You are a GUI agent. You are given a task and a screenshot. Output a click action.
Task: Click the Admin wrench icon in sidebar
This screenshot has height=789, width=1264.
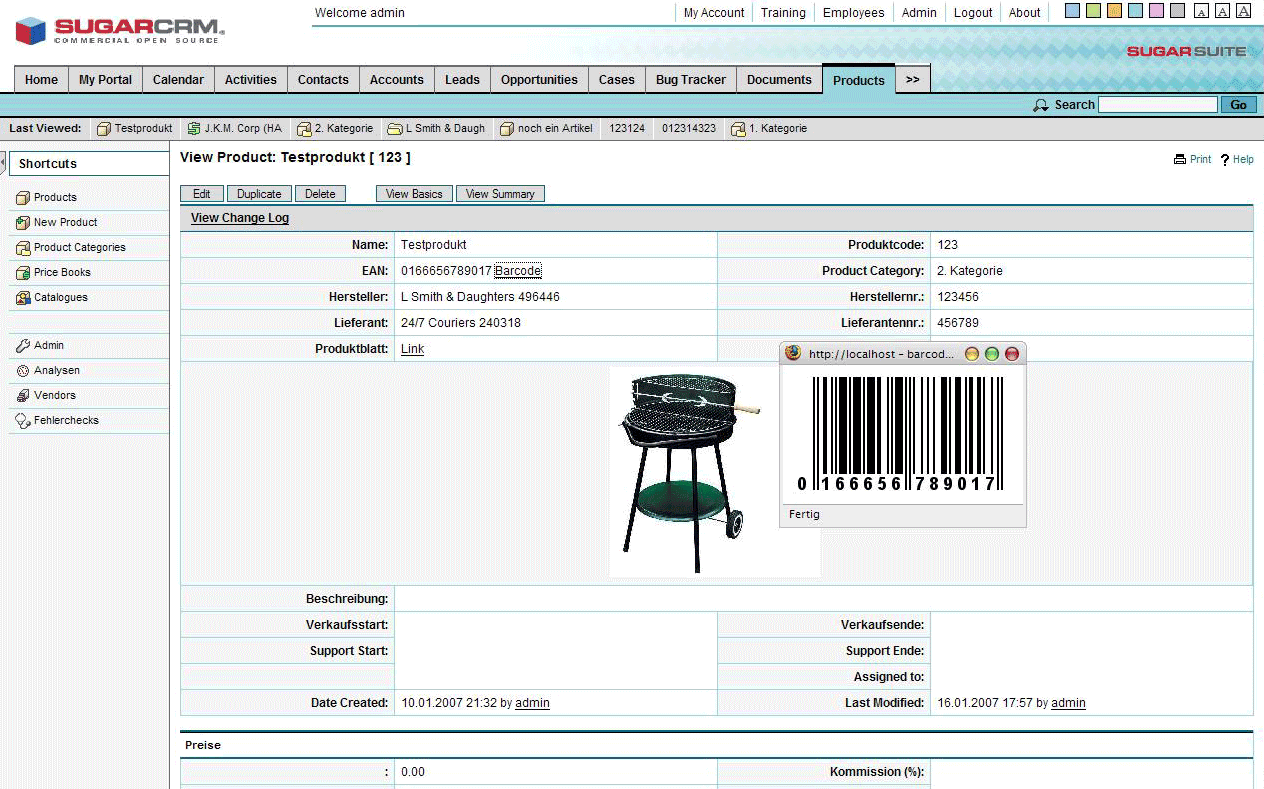(23, 345)
